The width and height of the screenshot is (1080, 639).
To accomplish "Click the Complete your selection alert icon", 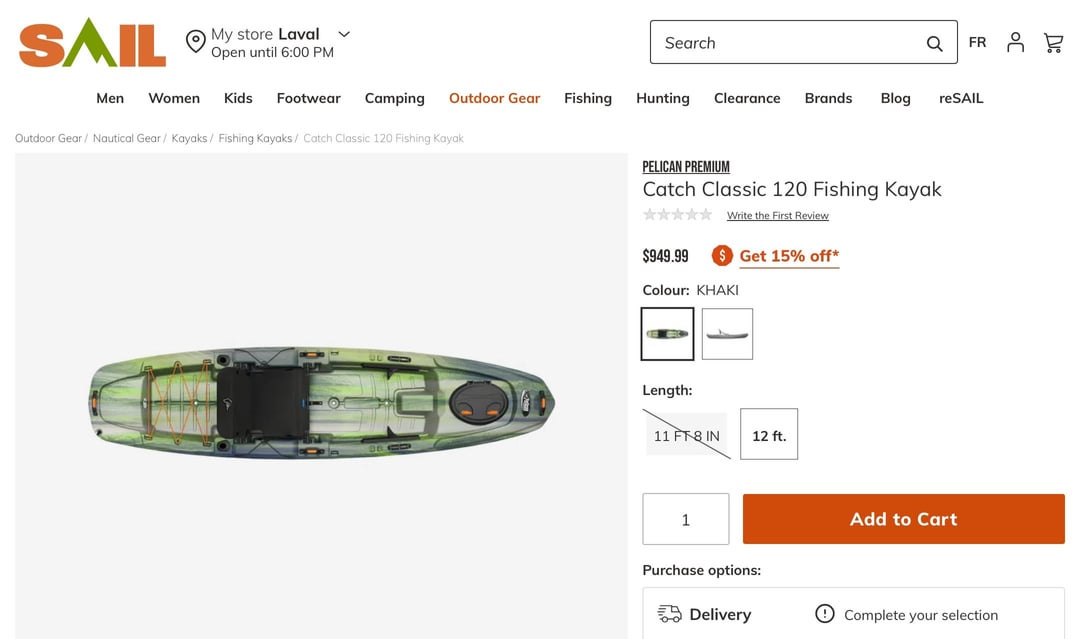I will 825,614.
